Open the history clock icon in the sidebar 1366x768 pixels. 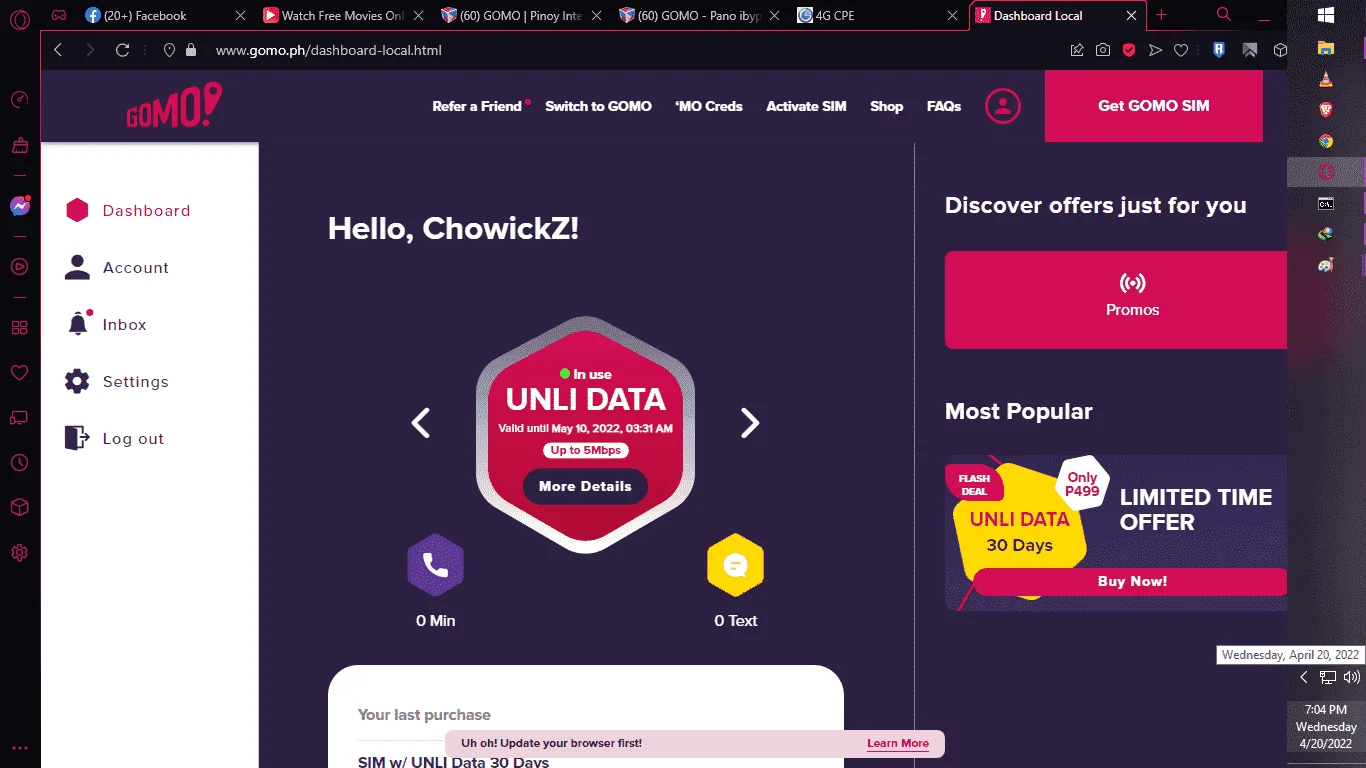[20, 463]
